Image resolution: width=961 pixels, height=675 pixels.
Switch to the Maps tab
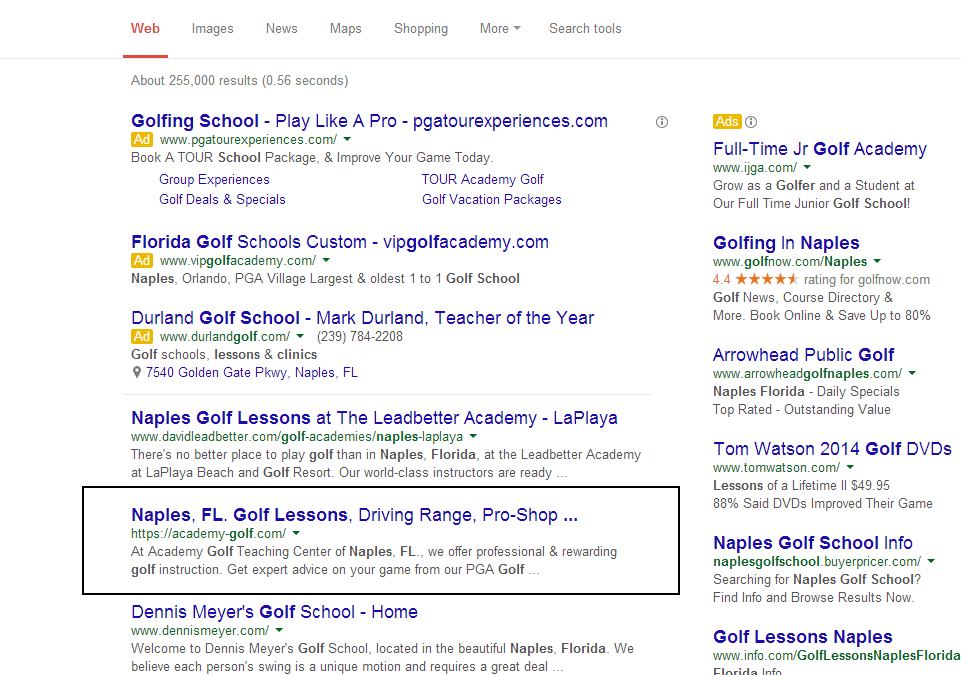point(346,29)
